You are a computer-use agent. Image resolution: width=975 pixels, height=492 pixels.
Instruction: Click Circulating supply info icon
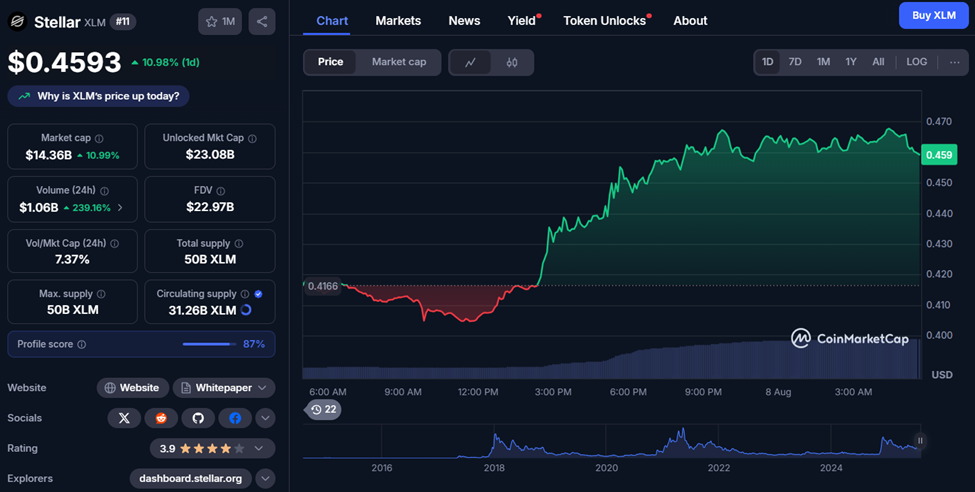(245, 294)
